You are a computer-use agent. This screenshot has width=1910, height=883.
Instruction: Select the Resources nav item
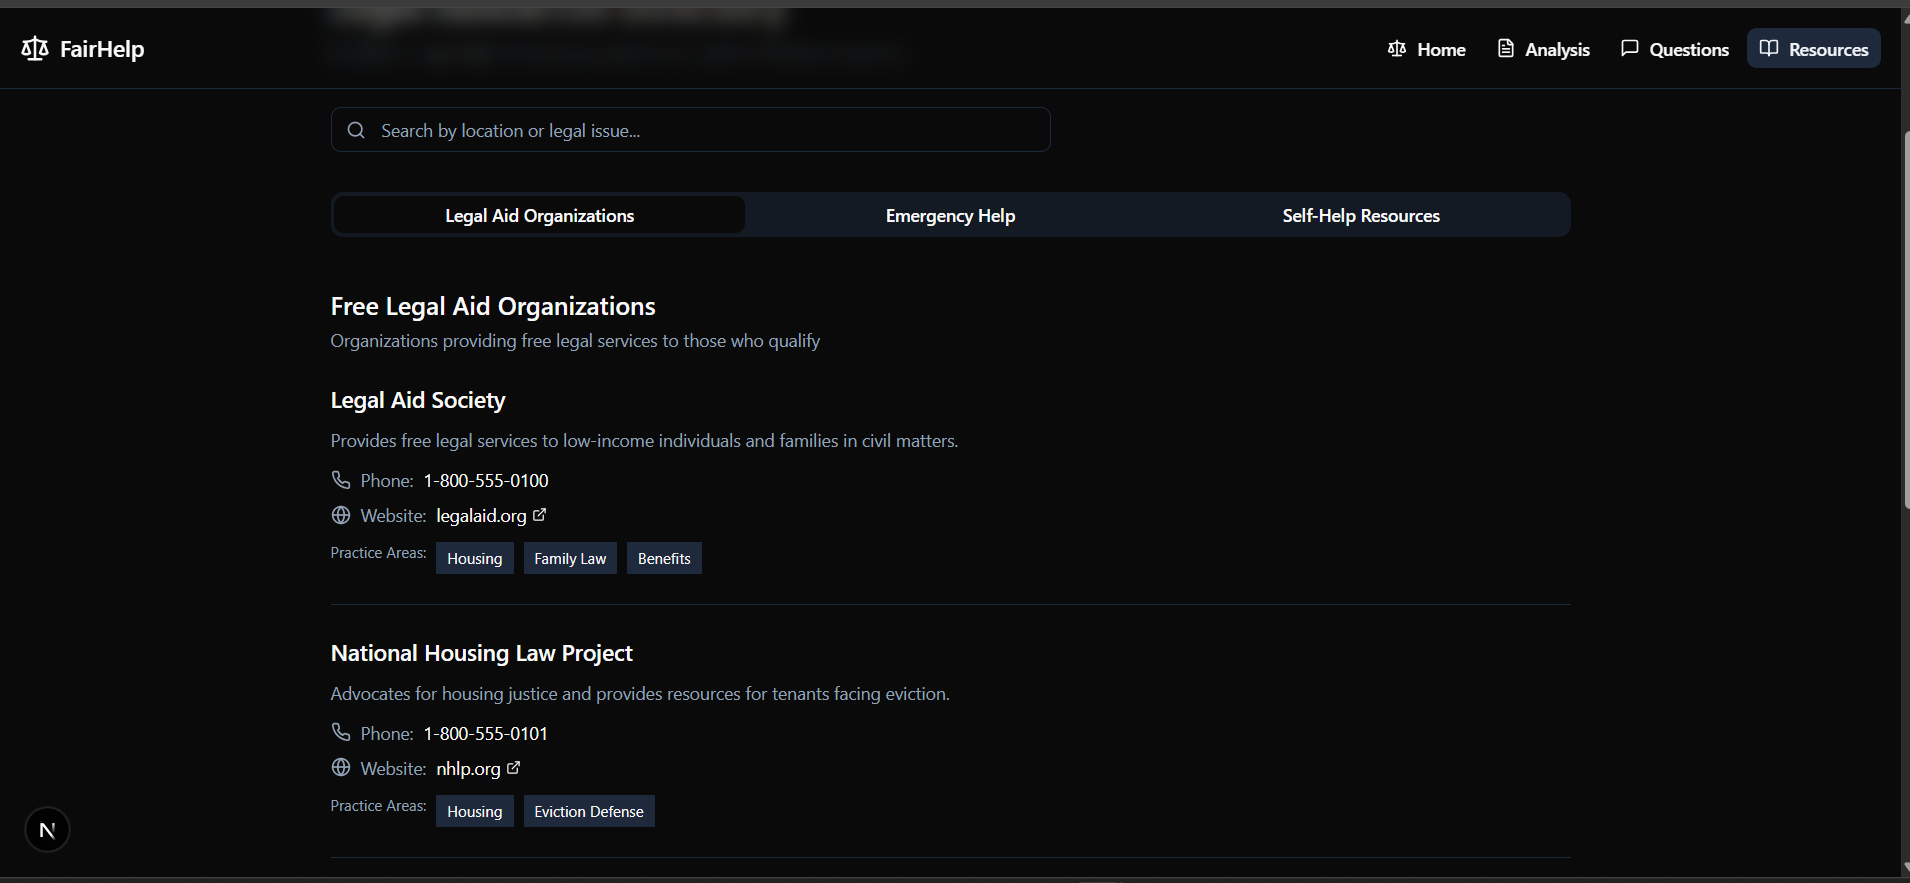(1814, 49)
